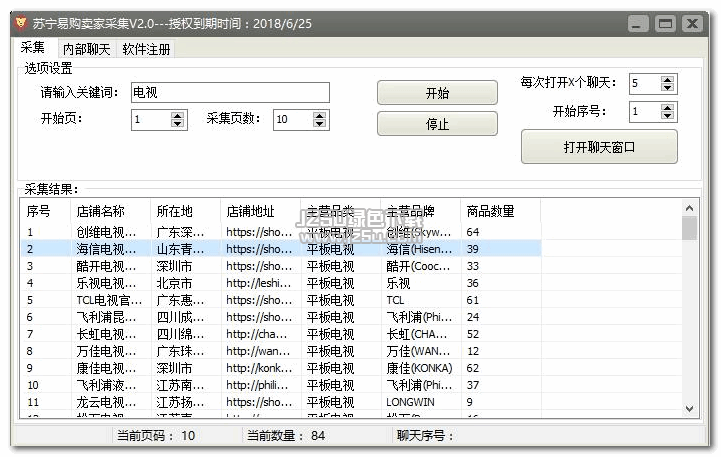Select the row 龙云电视… store
The height and width of the screenshot is (457, 721).
pyautogui.click(x=280, y=402)
